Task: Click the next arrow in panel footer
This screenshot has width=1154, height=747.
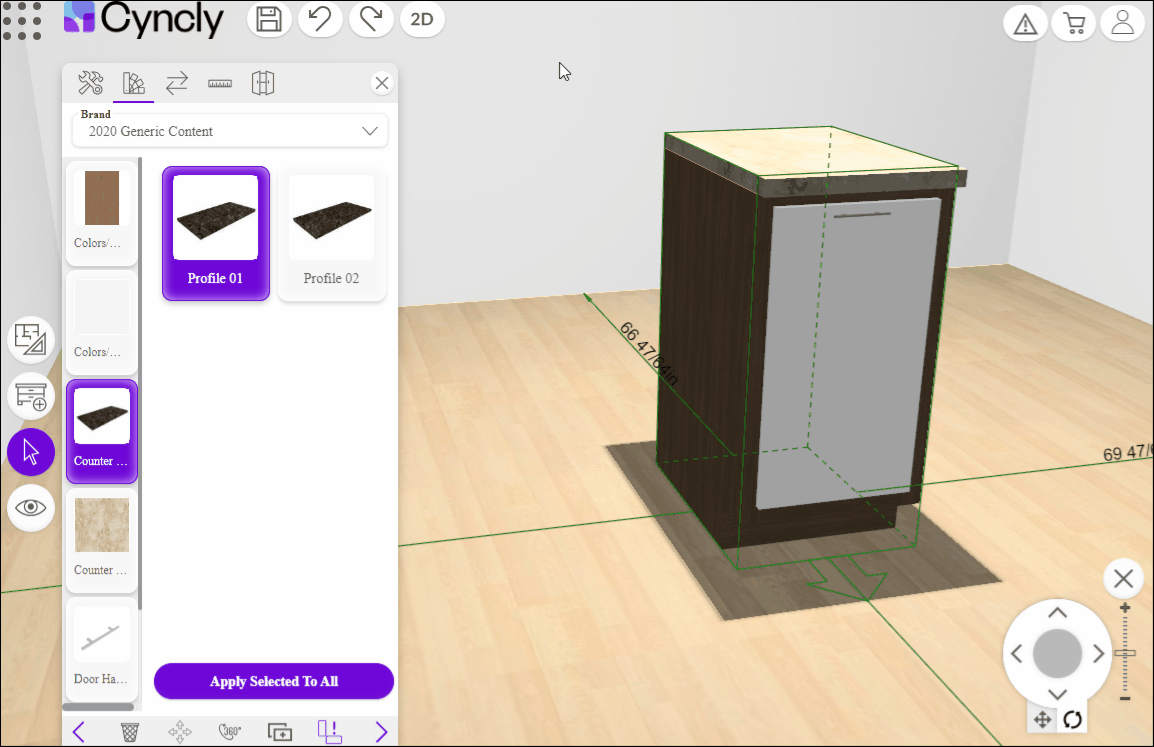Action: pyautogui.click(x=381, y=732)
